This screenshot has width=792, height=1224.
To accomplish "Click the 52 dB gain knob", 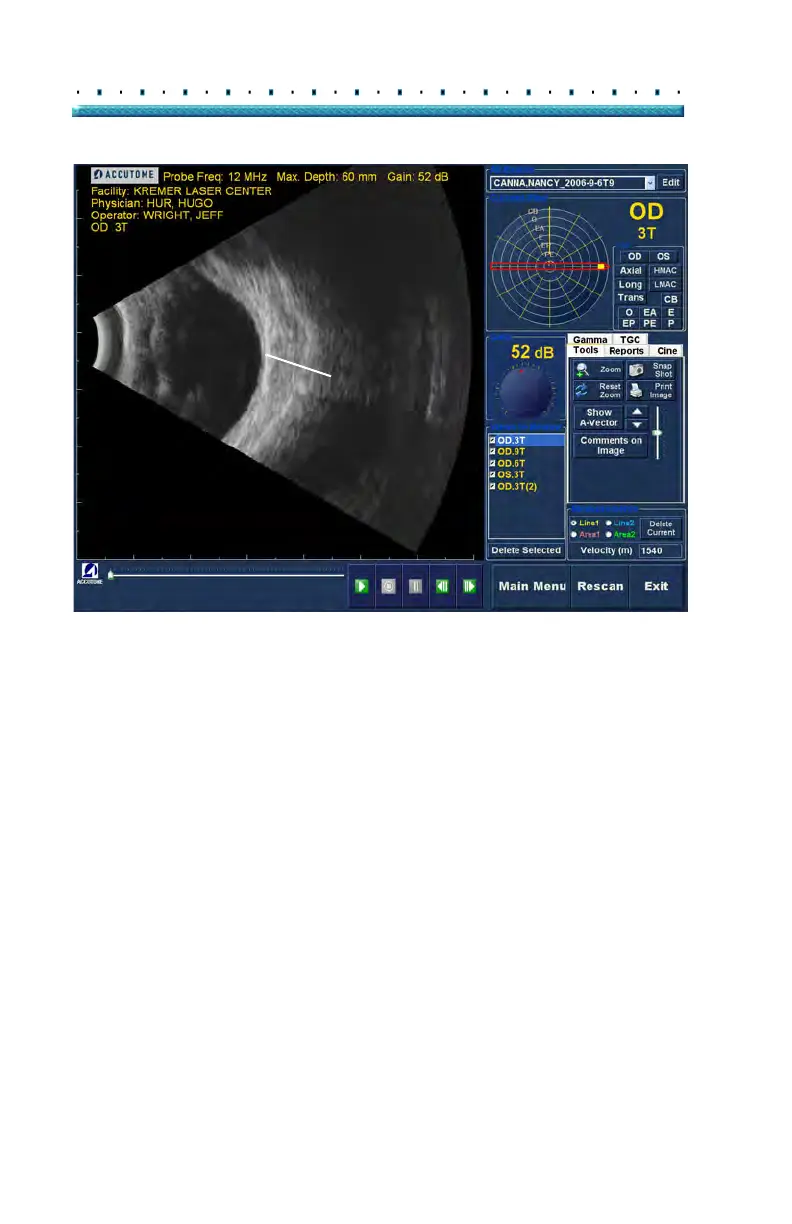I will point(526,391).
